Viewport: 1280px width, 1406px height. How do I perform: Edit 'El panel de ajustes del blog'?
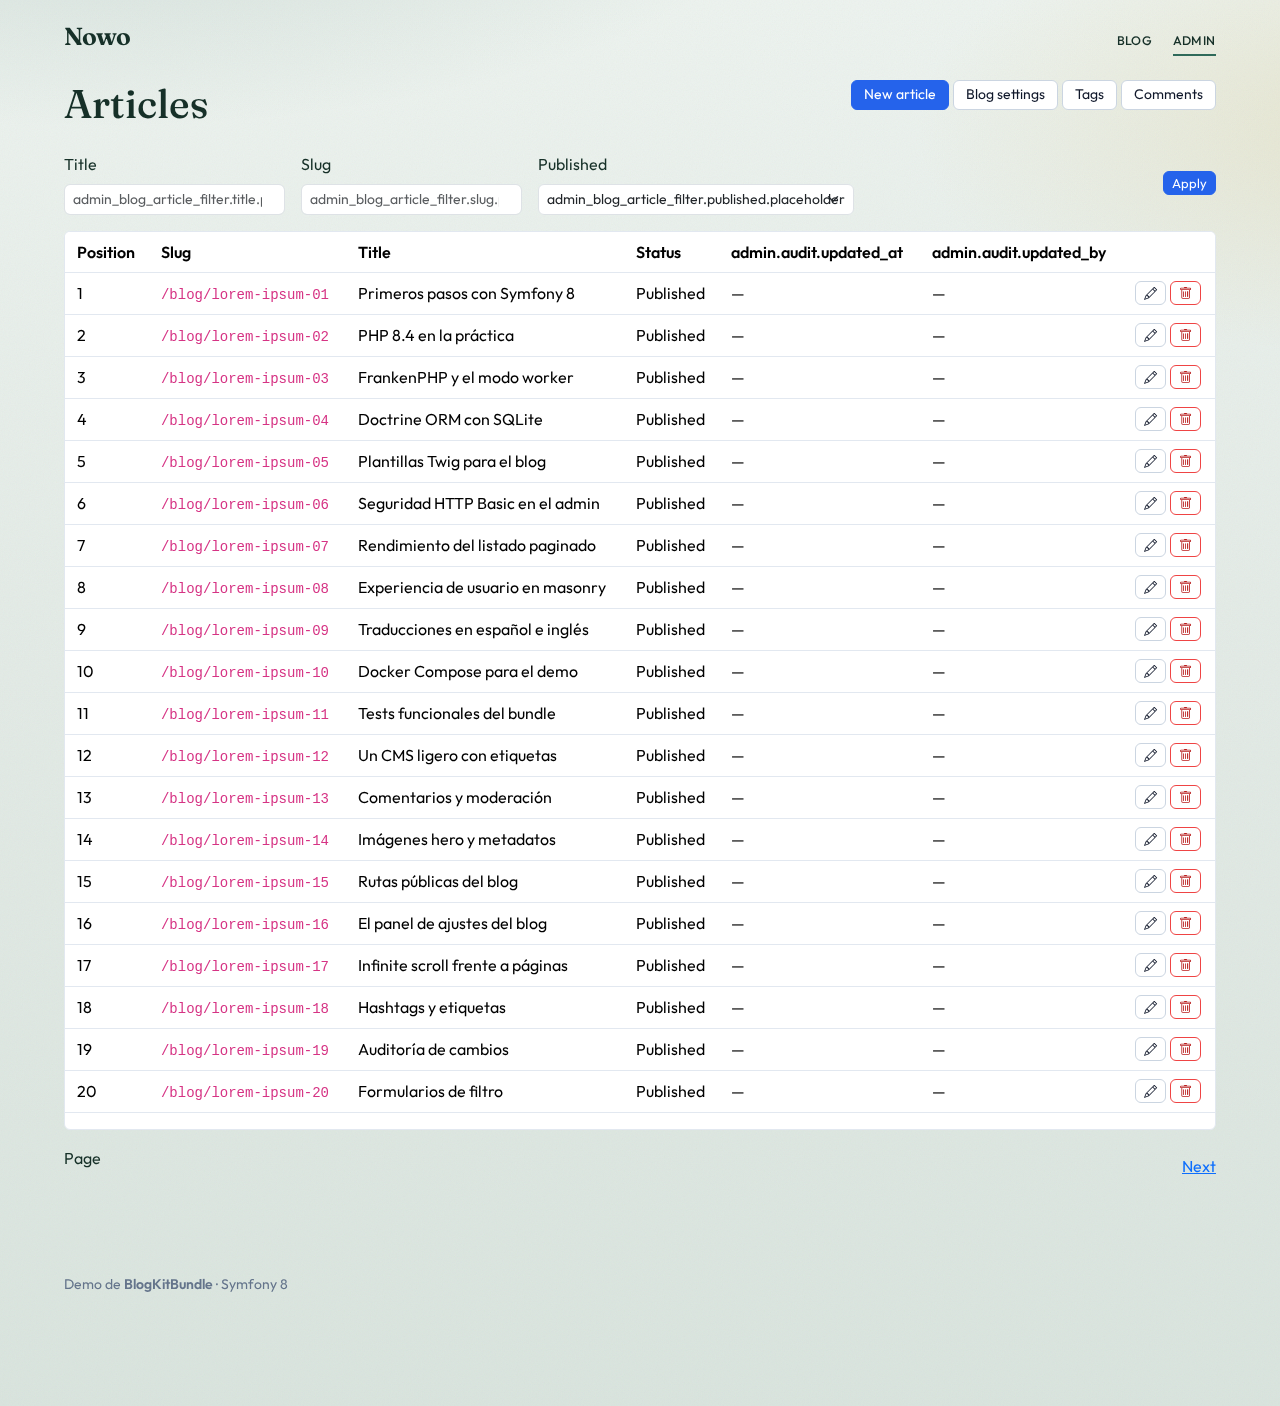tap(1150, 923)
